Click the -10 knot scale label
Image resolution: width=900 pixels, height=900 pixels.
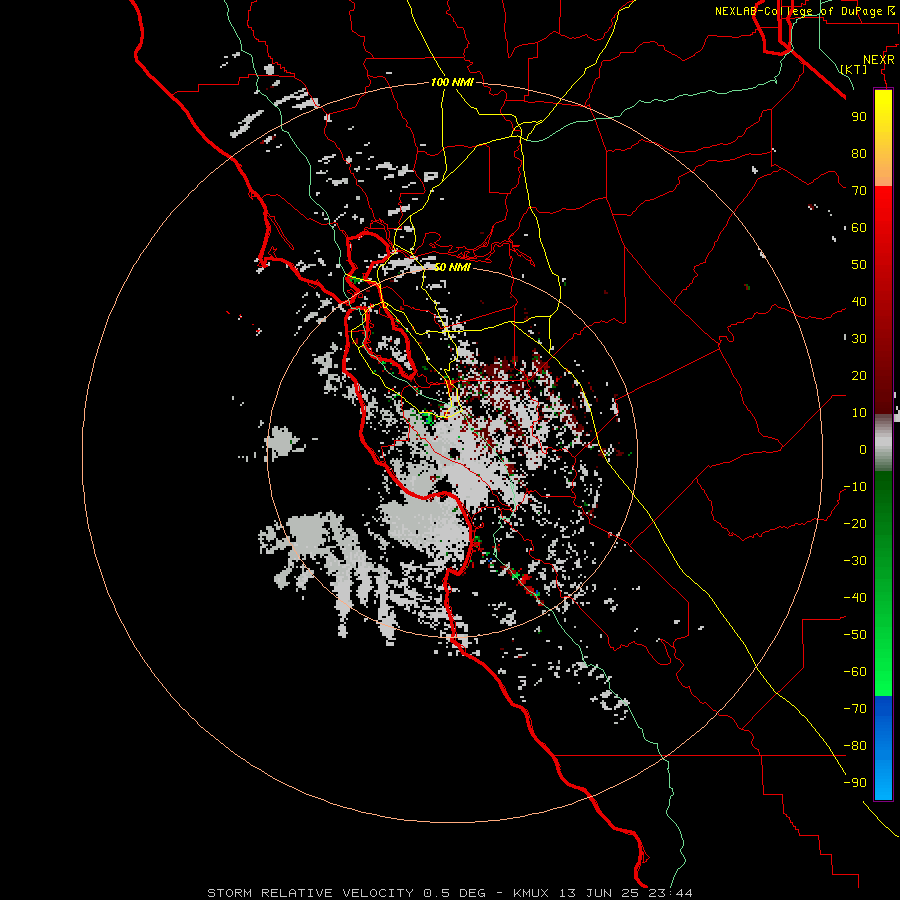tap(855, 487)
